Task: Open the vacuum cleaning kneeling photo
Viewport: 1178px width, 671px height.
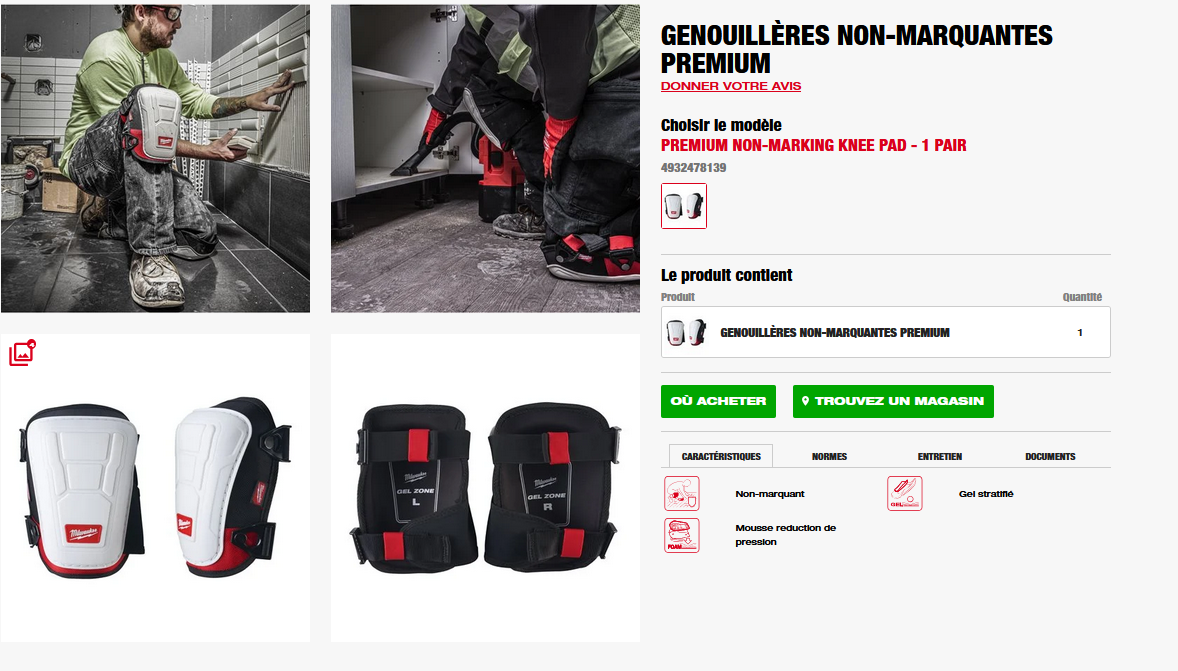Action: [485, 158]
